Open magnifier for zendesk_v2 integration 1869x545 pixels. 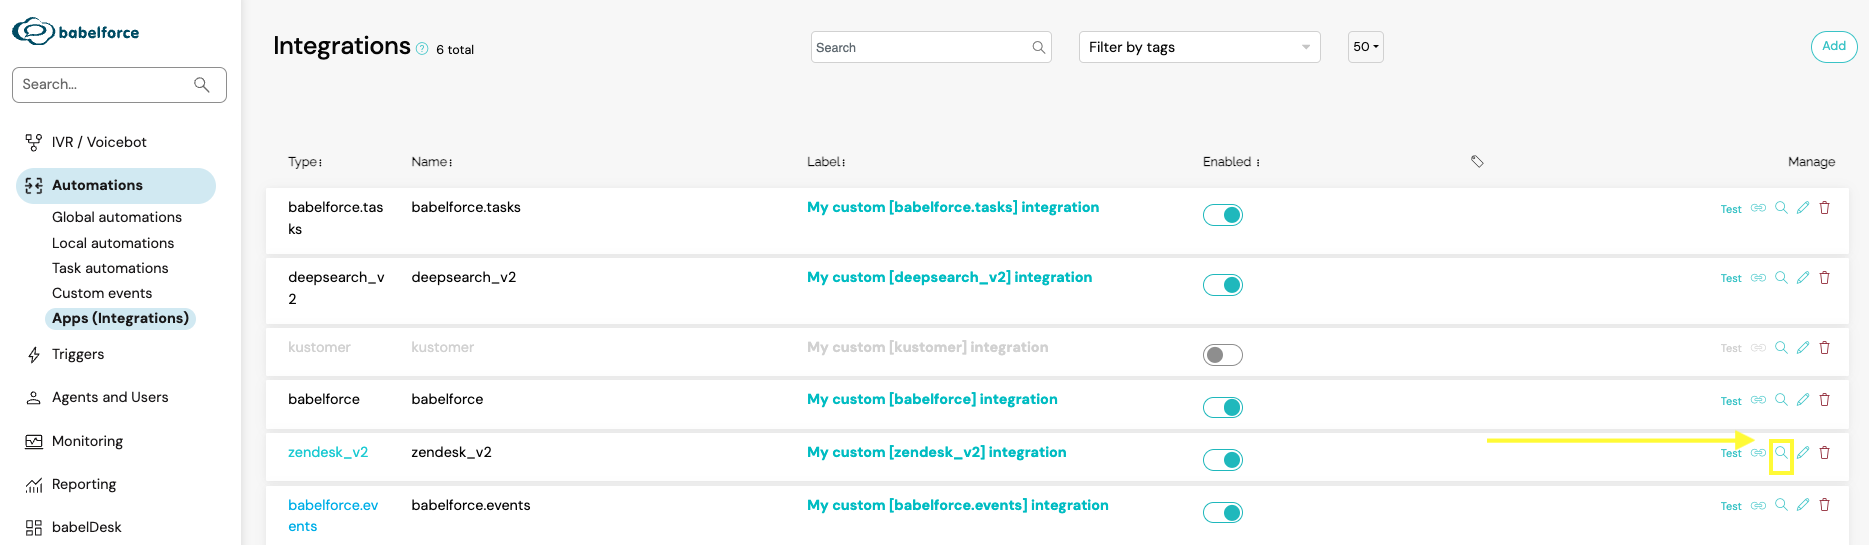[1781, 453]
